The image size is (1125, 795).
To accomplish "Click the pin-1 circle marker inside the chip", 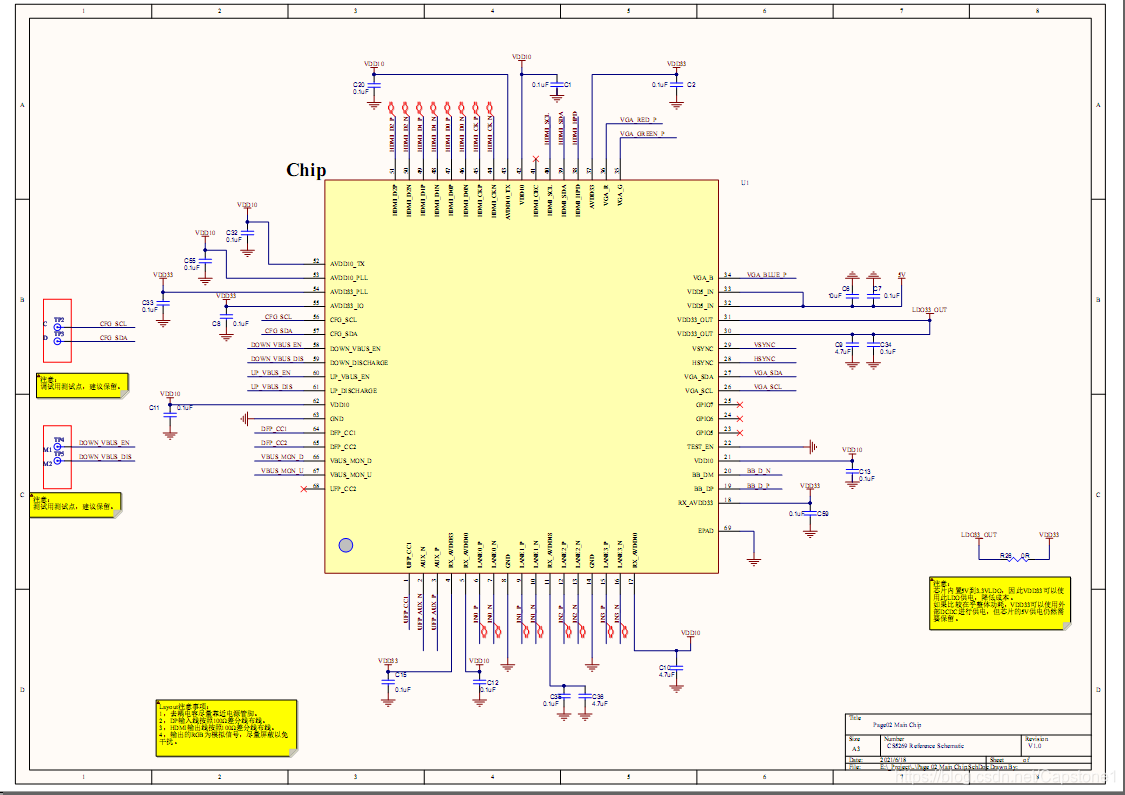I will (x=346, y=545).
